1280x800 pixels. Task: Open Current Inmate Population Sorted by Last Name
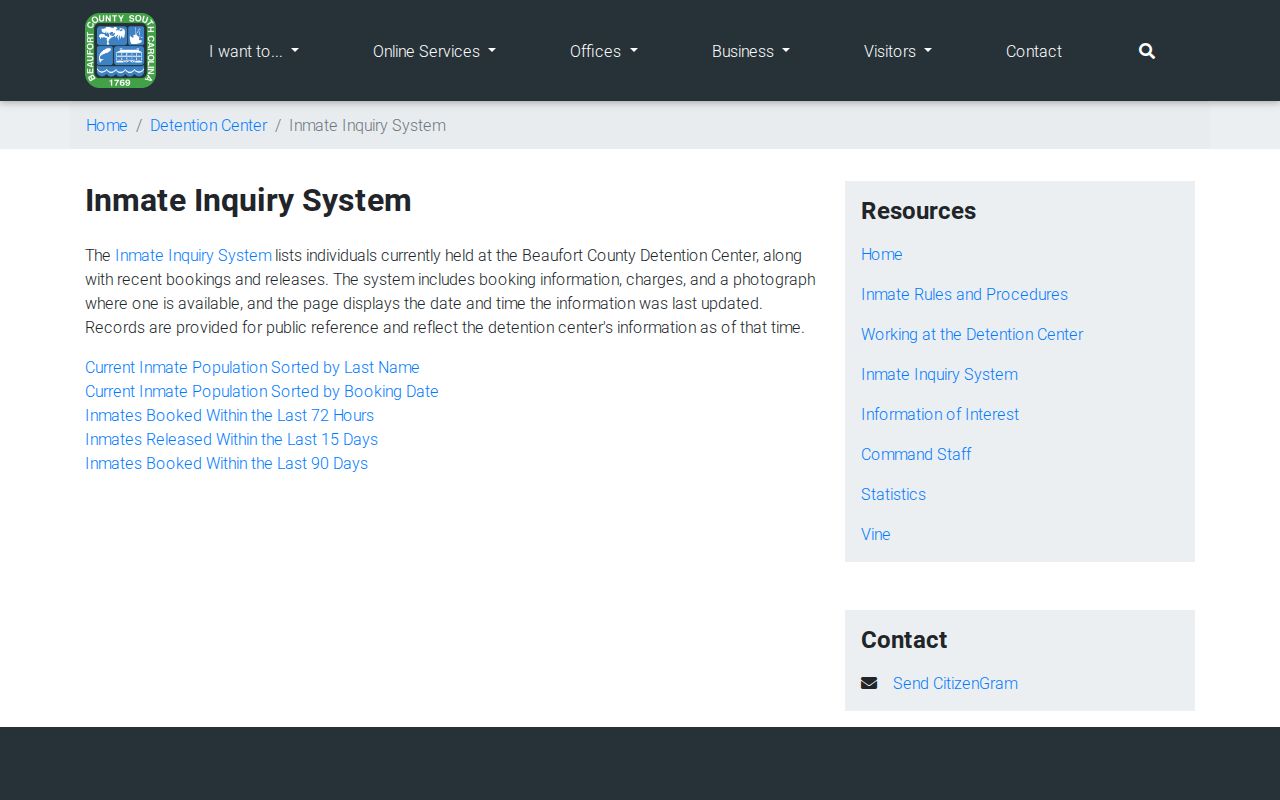252,367
